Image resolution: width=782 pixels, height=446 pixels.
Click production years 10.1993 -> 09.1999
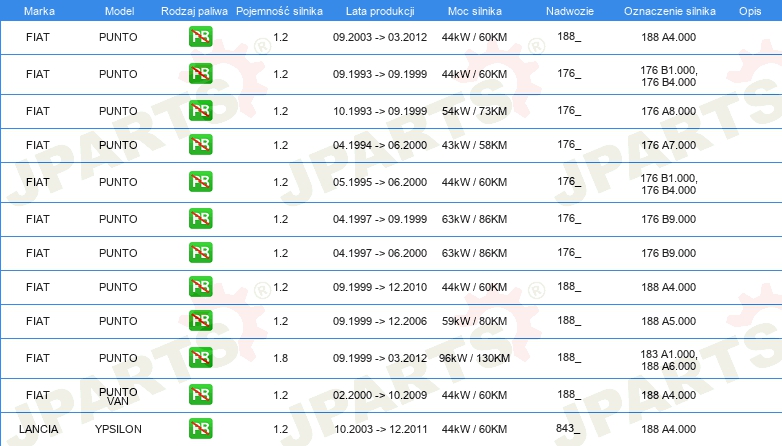pos(380,111)
